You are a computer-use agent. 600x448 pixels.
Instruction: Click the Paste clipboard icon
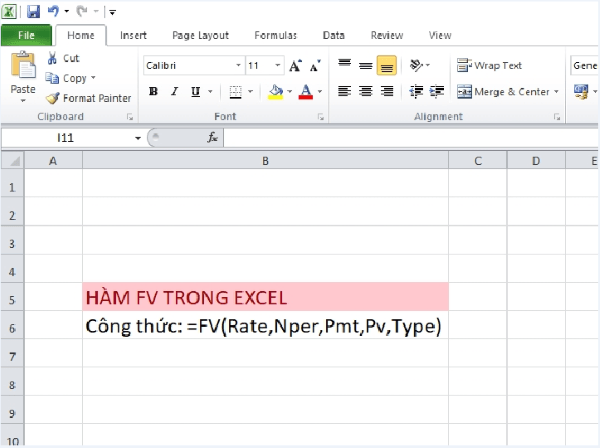[x=23, y=65]
